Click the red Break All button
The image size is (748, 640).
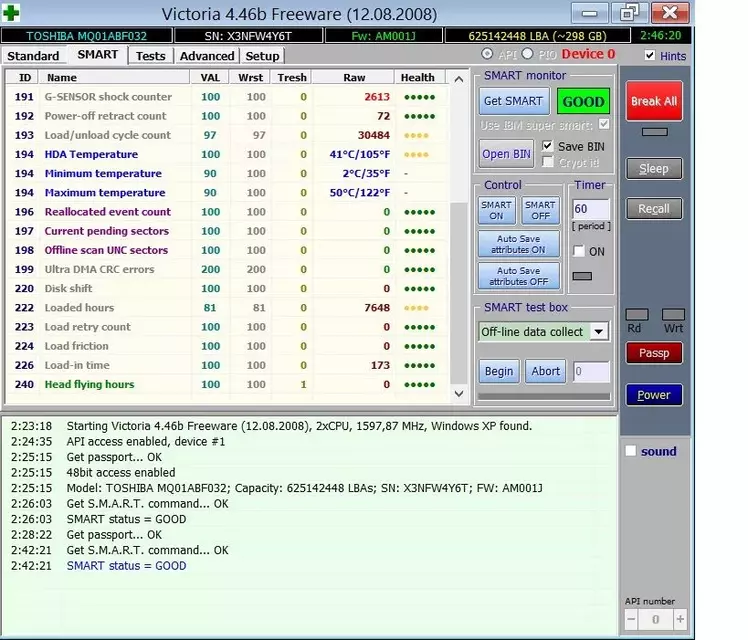pyautogui.click(x=654, y=101)
